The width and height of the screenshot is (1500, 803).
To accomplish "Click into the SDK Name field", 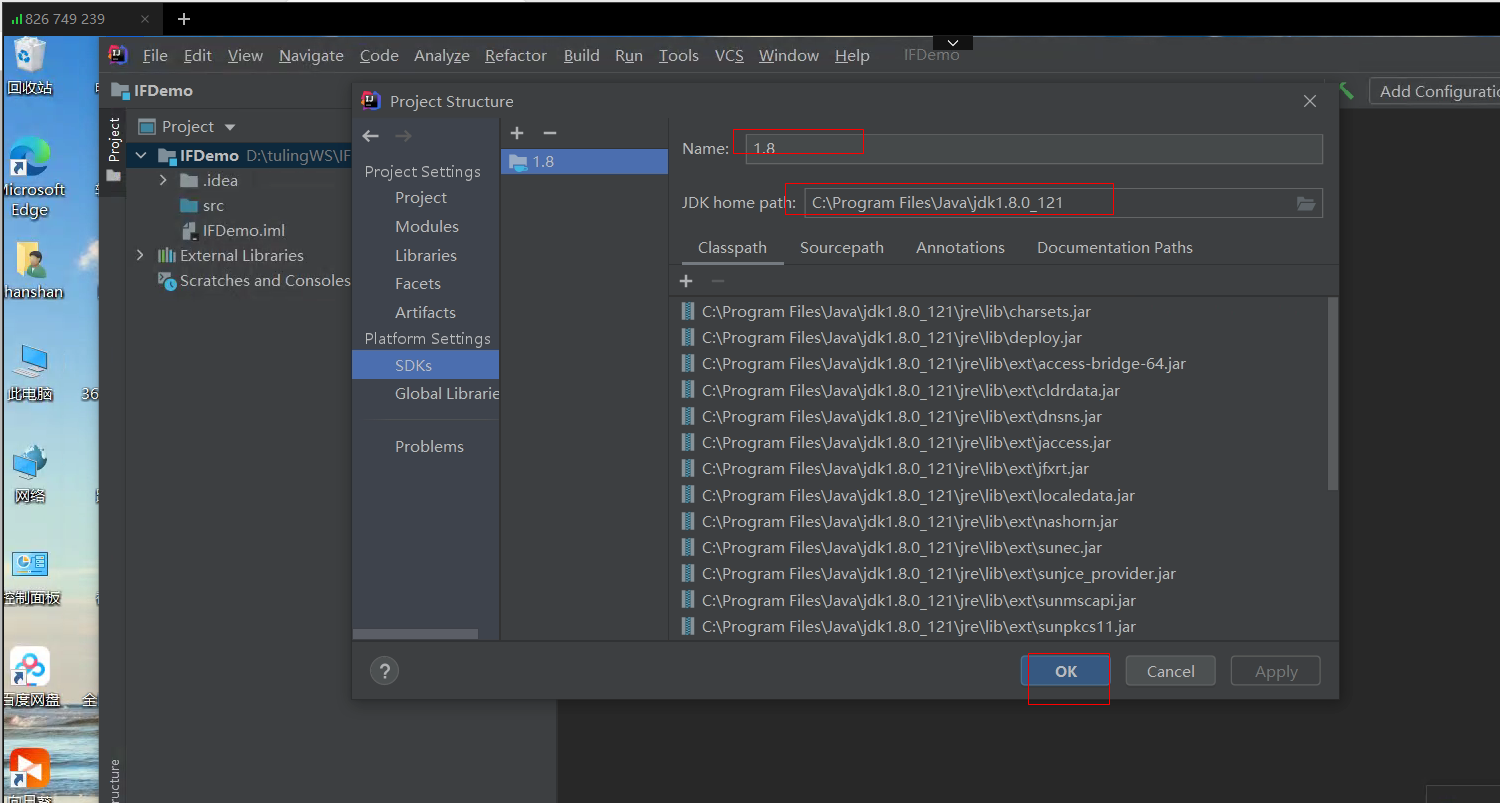I will coord(1034,148).
